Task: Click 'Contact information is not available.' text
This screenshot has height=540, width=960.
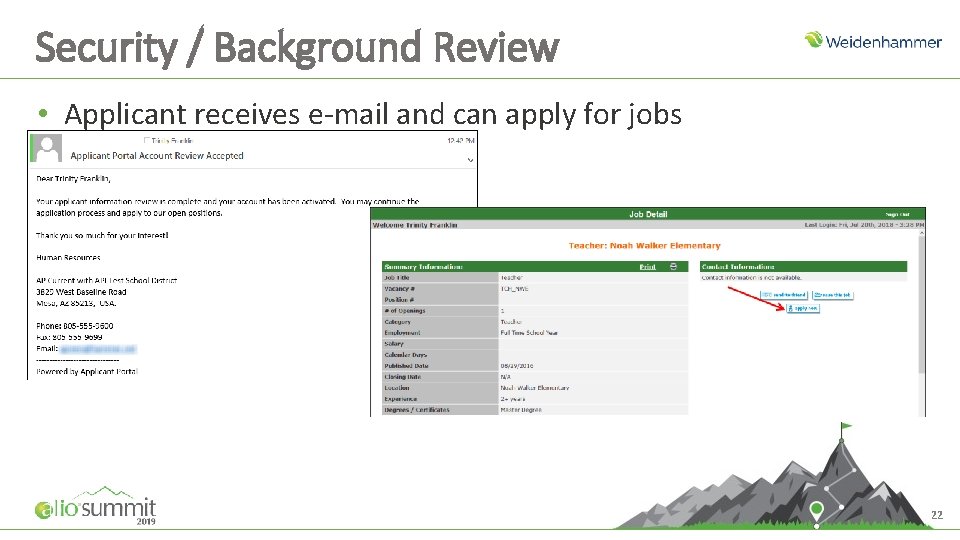Action: tap(751, 278)
